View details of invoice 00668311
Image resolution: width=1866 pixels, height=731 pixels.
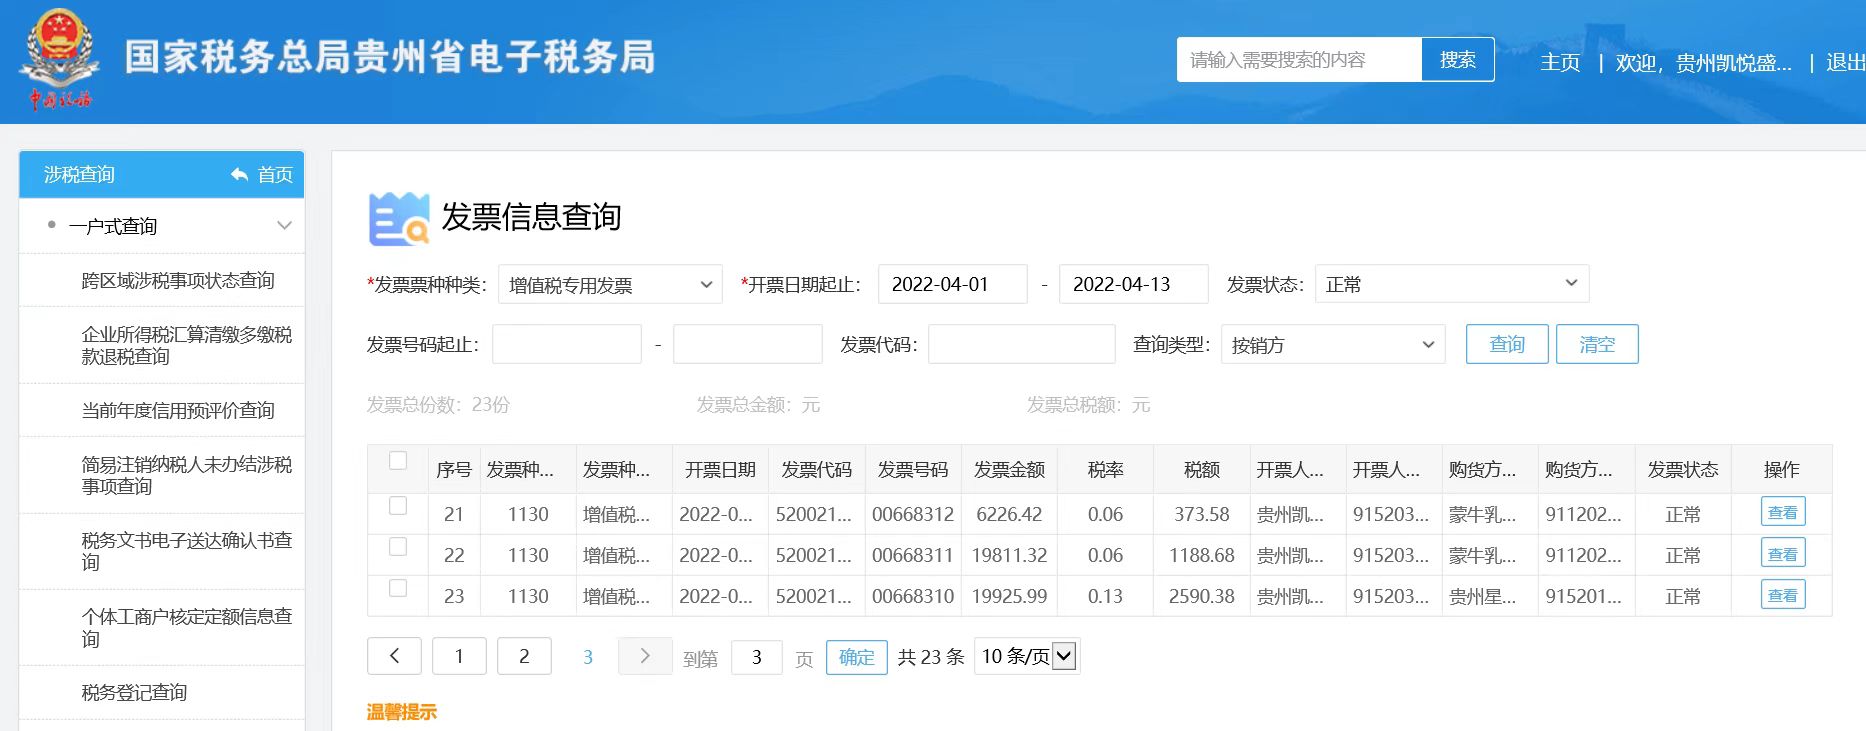[1782, 554]
